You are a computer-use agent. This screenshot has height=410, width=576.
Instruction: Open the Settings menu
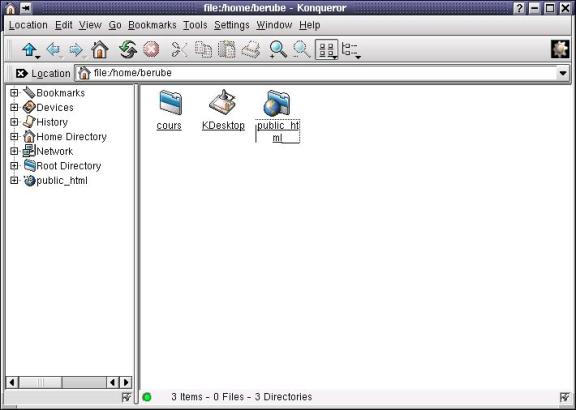pyautogui.click(x=232, y=25)
